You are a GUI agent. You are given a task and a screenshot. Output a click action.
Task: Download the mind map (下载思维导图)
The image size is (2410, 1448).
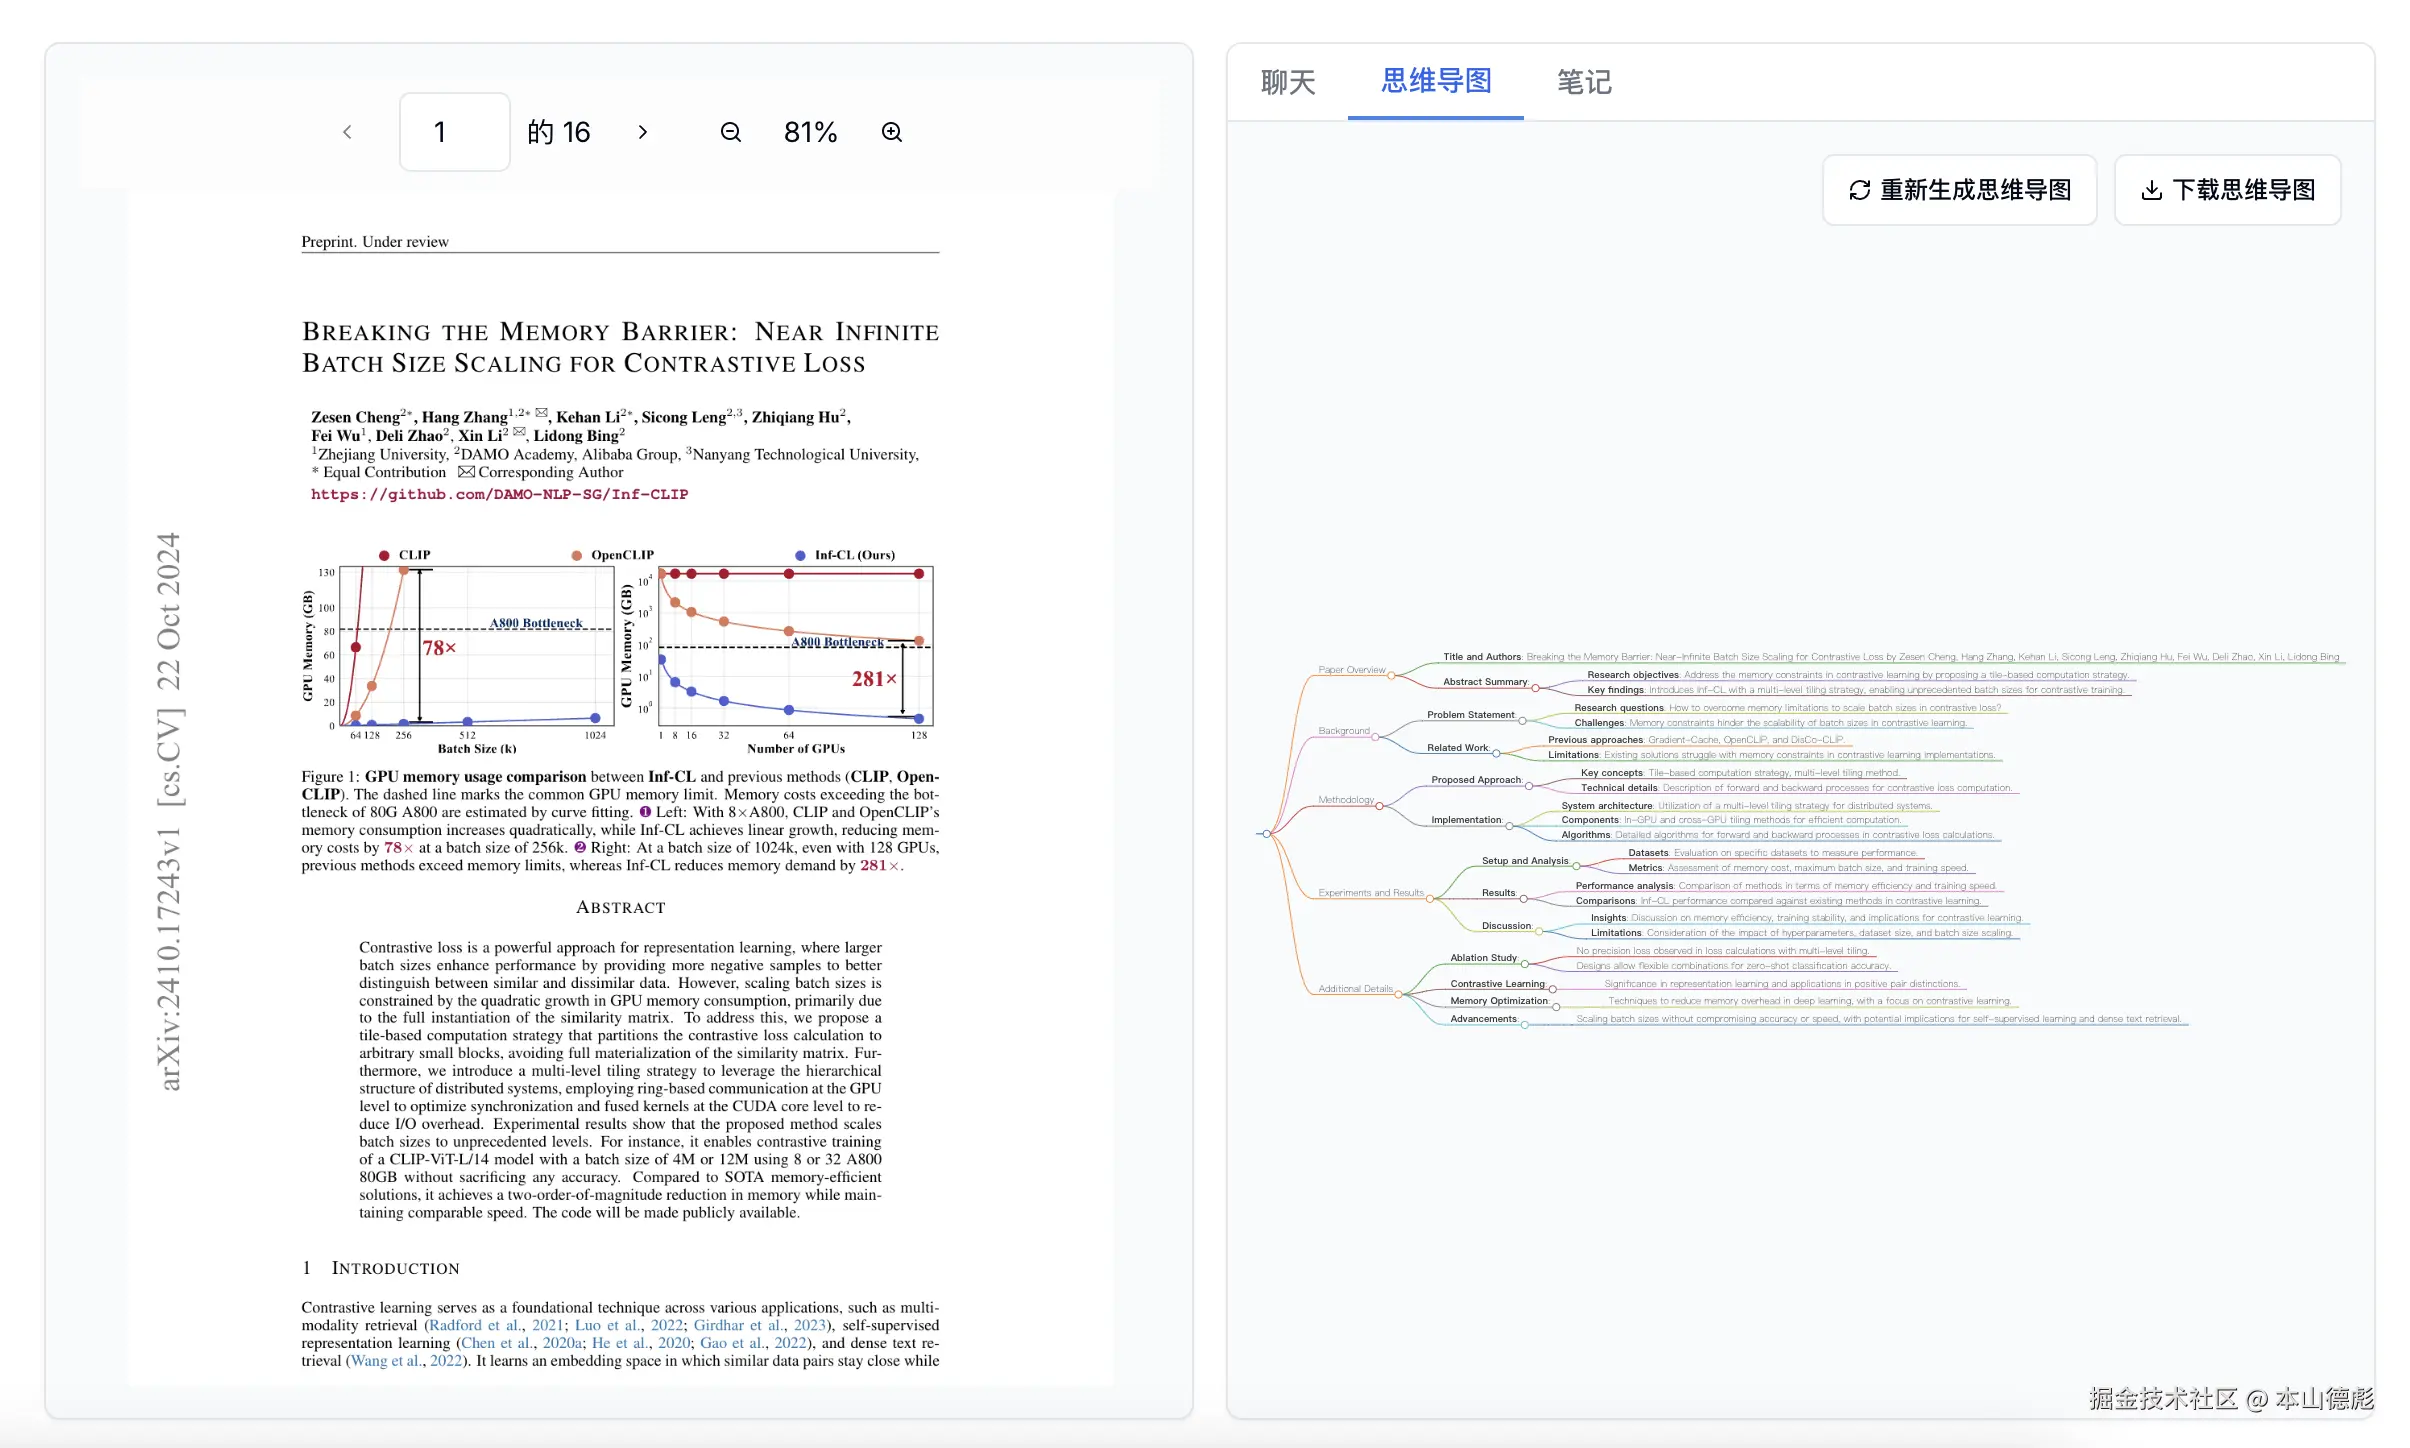pyautogui.click(x=2227, y=190)
